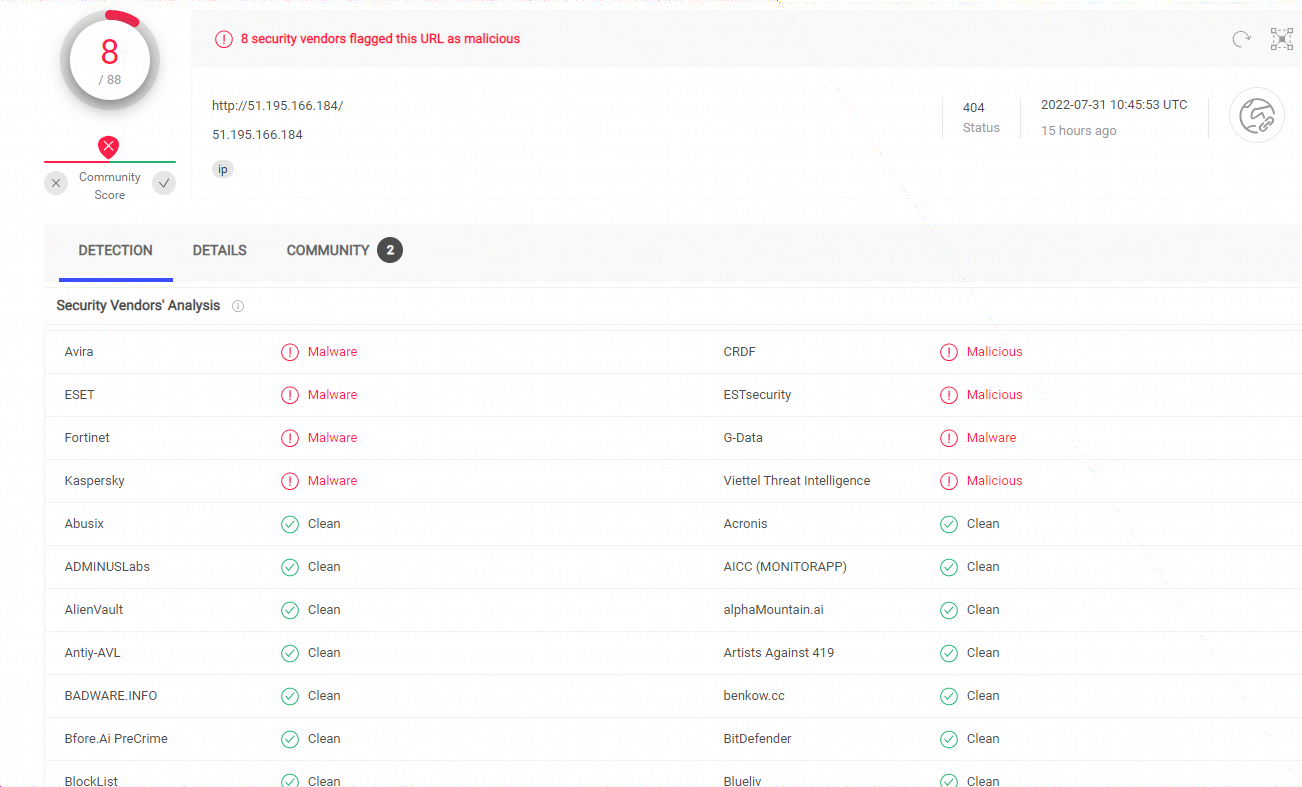Click the Viettel Threat Intelligence alert icon

point(949,481)
